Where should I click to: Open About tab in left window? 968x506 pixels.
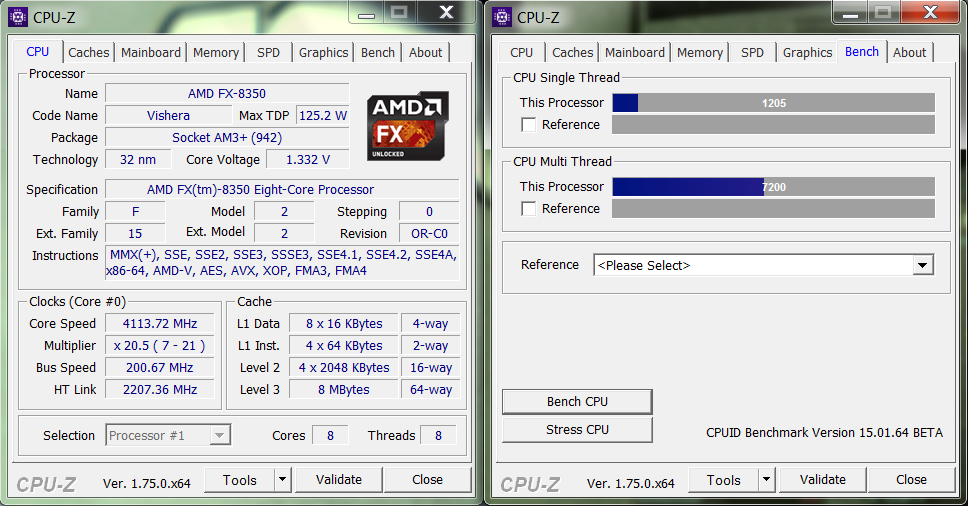pyautogui.click(x=425, y=52)
